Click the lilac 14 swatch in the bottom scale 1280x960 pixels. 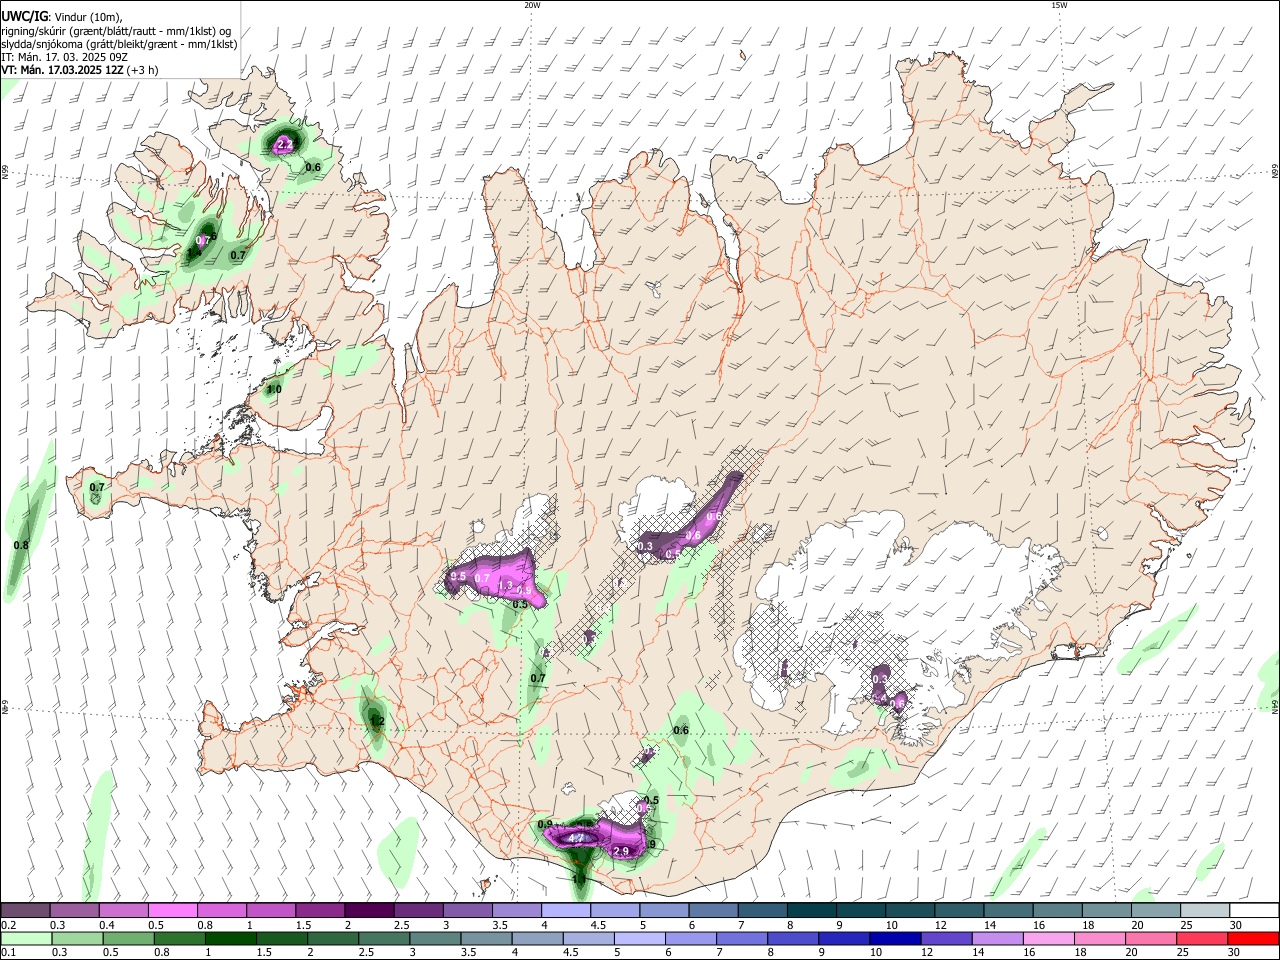[x=997, y=938]
